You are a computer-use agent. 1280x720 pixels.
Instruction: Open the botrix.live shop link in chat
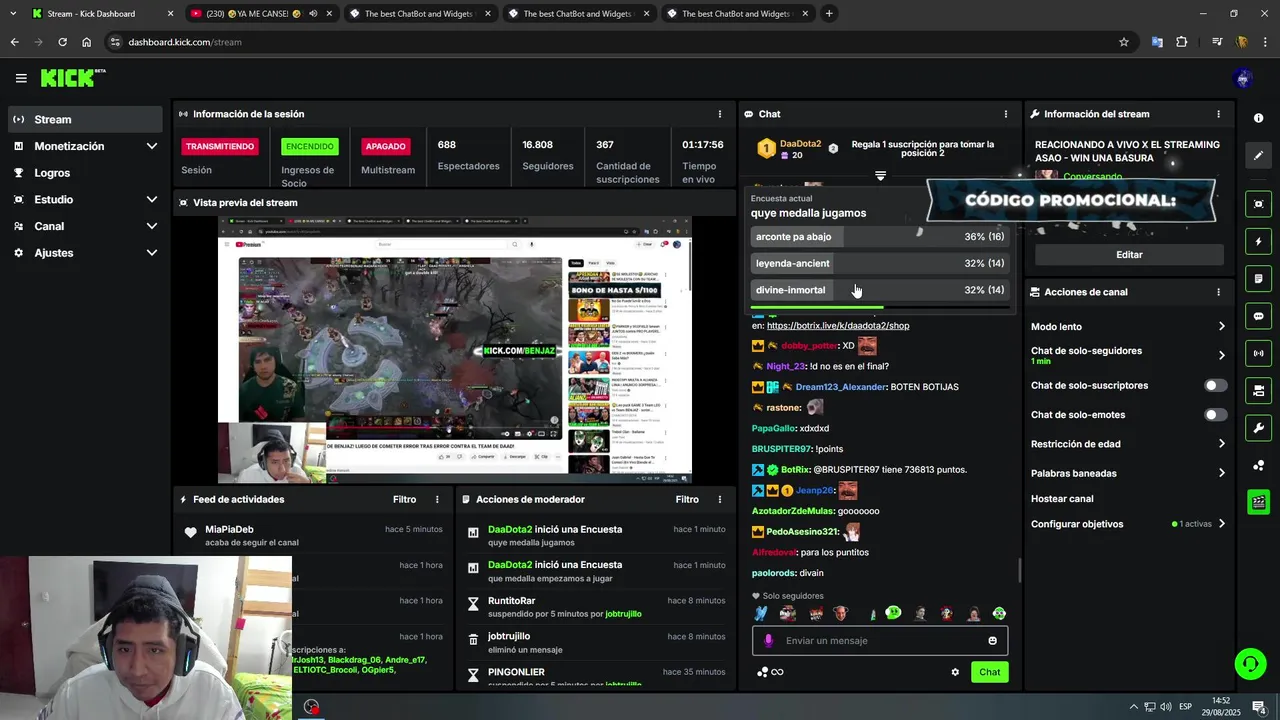pos(838,326)
